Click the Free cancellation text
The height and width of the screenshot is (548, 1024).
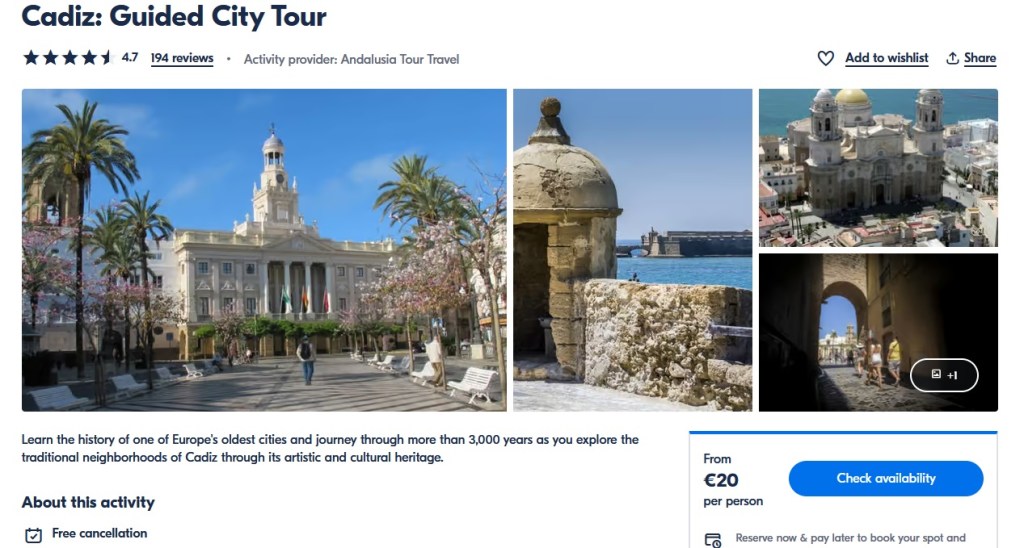99,533
